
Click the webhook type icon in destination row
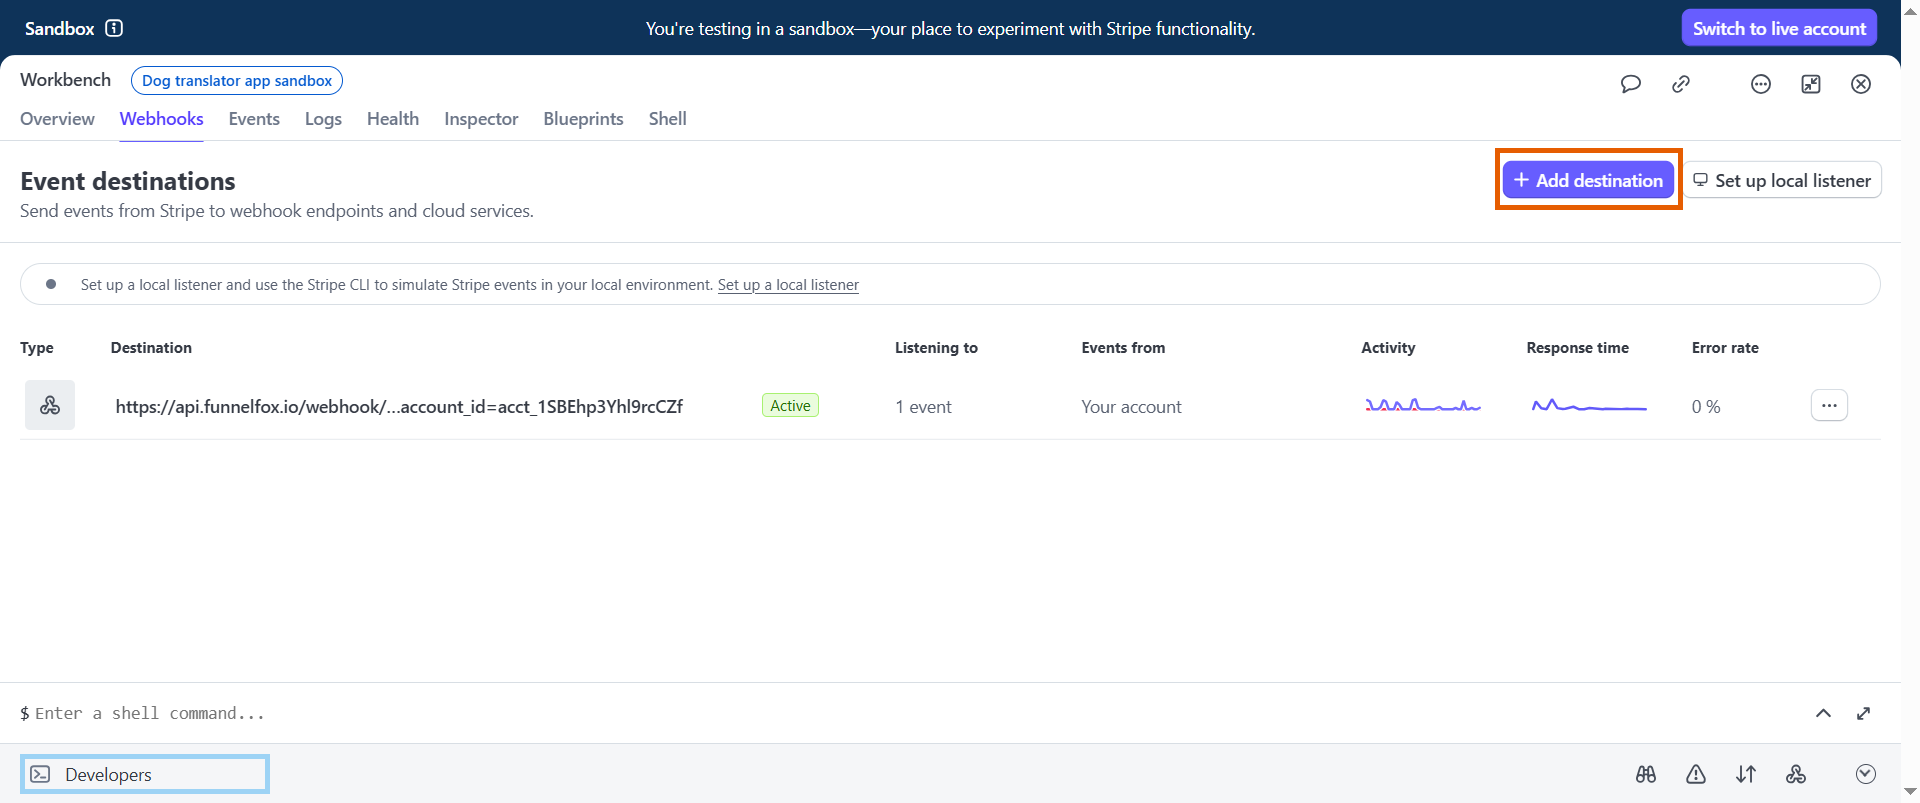click(x=50, y=405)
